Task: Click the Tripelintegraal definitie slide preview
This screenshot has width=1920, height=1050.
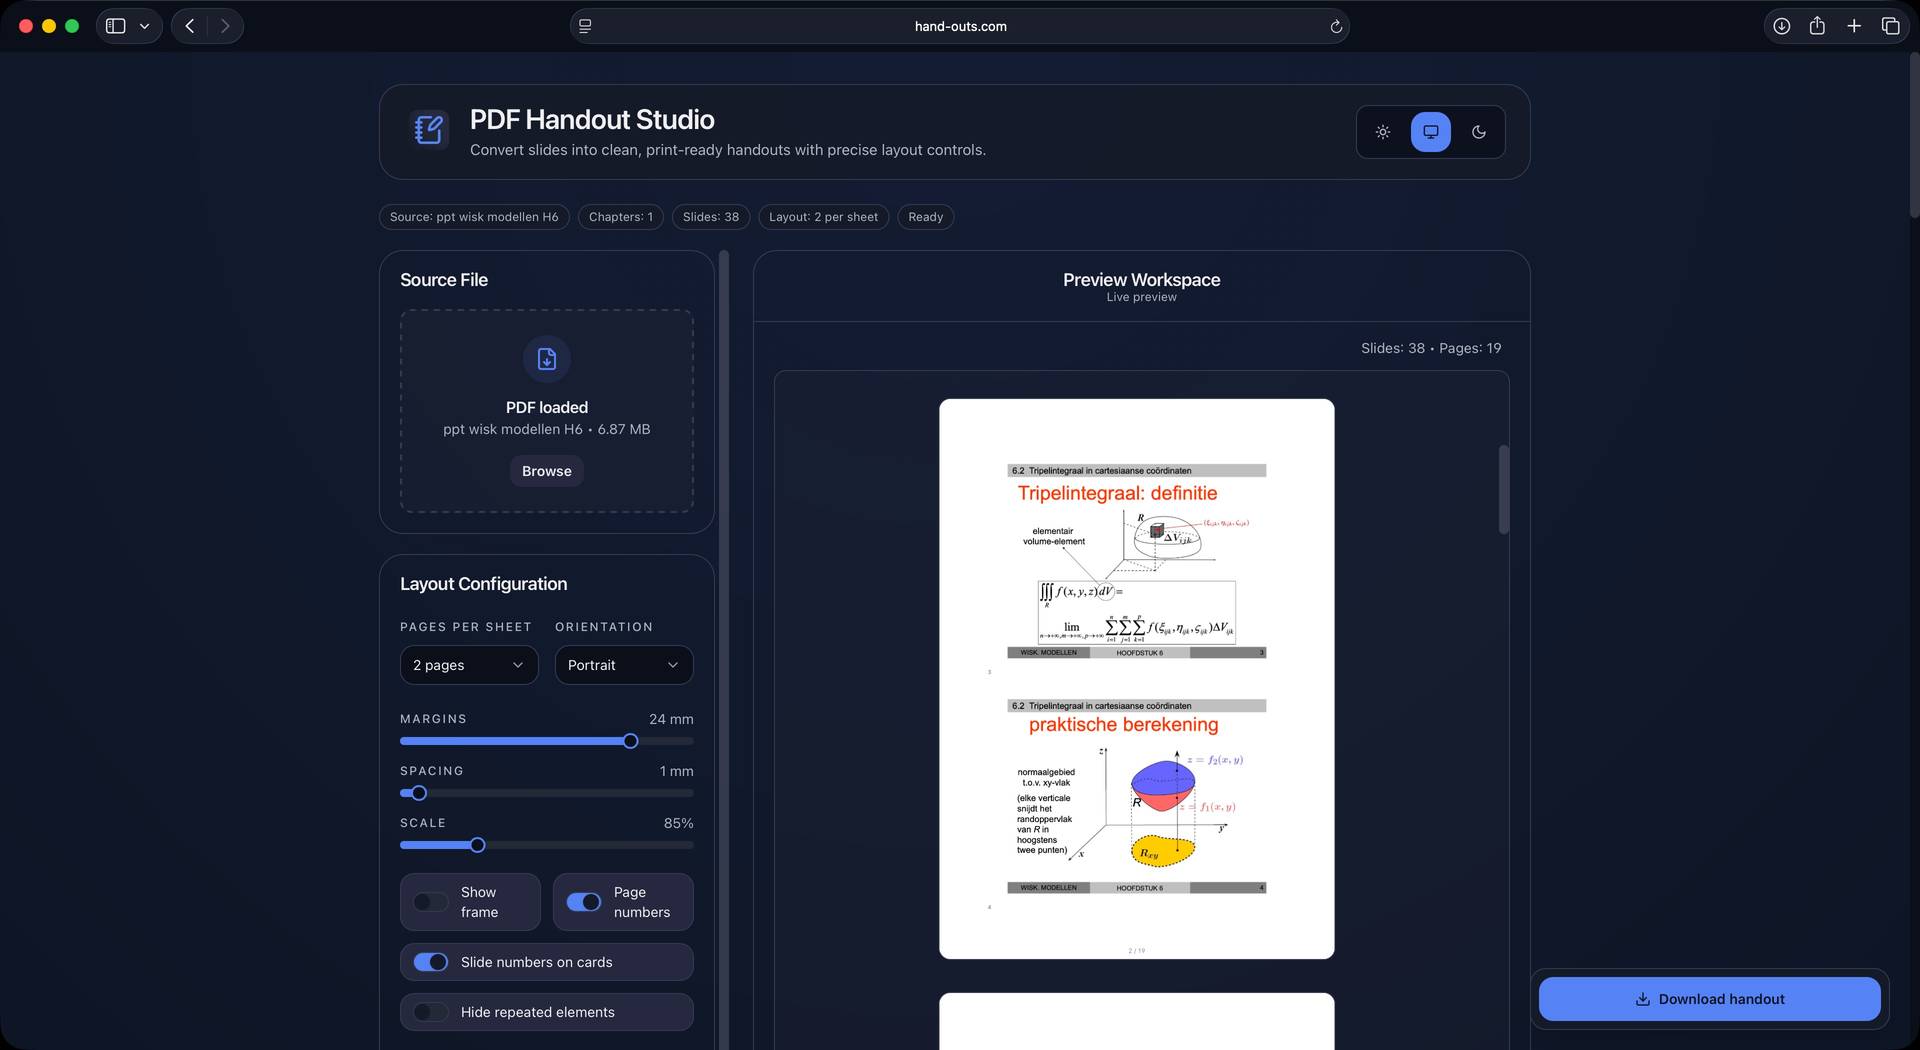Action: pos(1137,561)
